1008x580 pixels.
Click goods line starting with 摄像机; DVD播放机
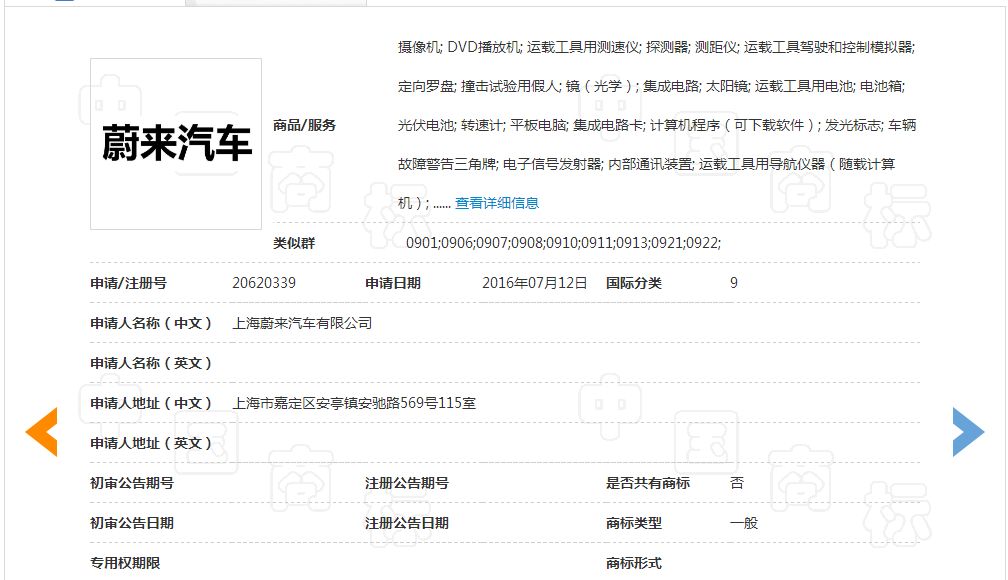[x=656, y=47]
